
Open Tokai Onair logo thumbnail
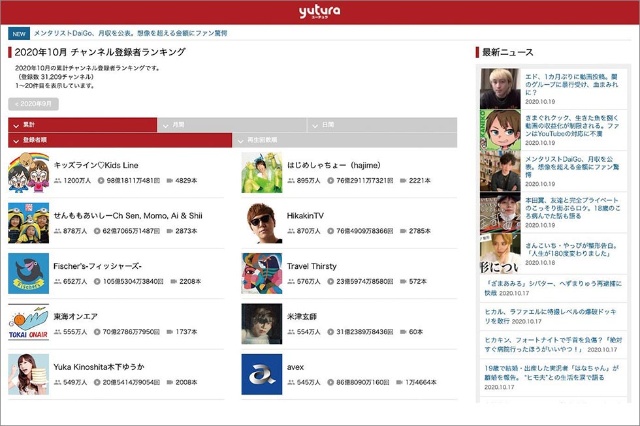point(29,324)
